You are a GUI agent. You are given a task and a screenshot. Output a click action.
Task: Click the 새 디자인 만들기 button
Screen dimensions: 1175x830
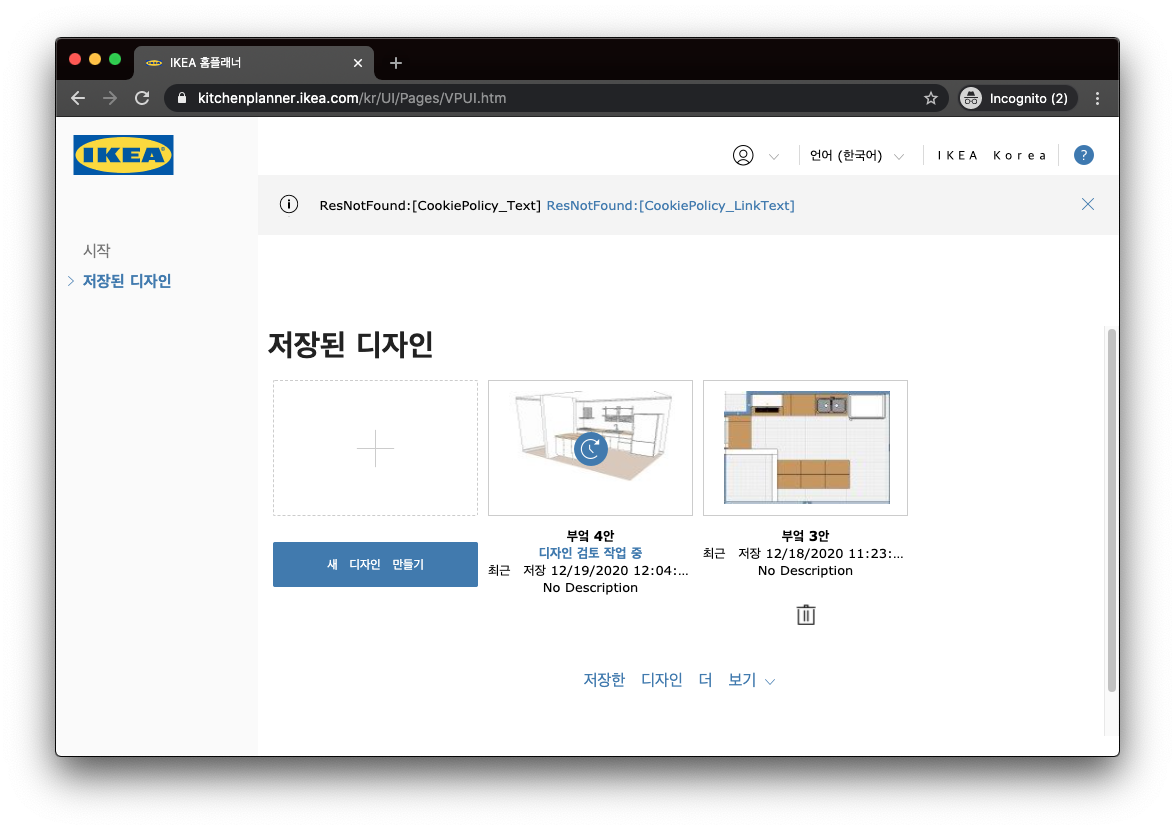point(375,564)
